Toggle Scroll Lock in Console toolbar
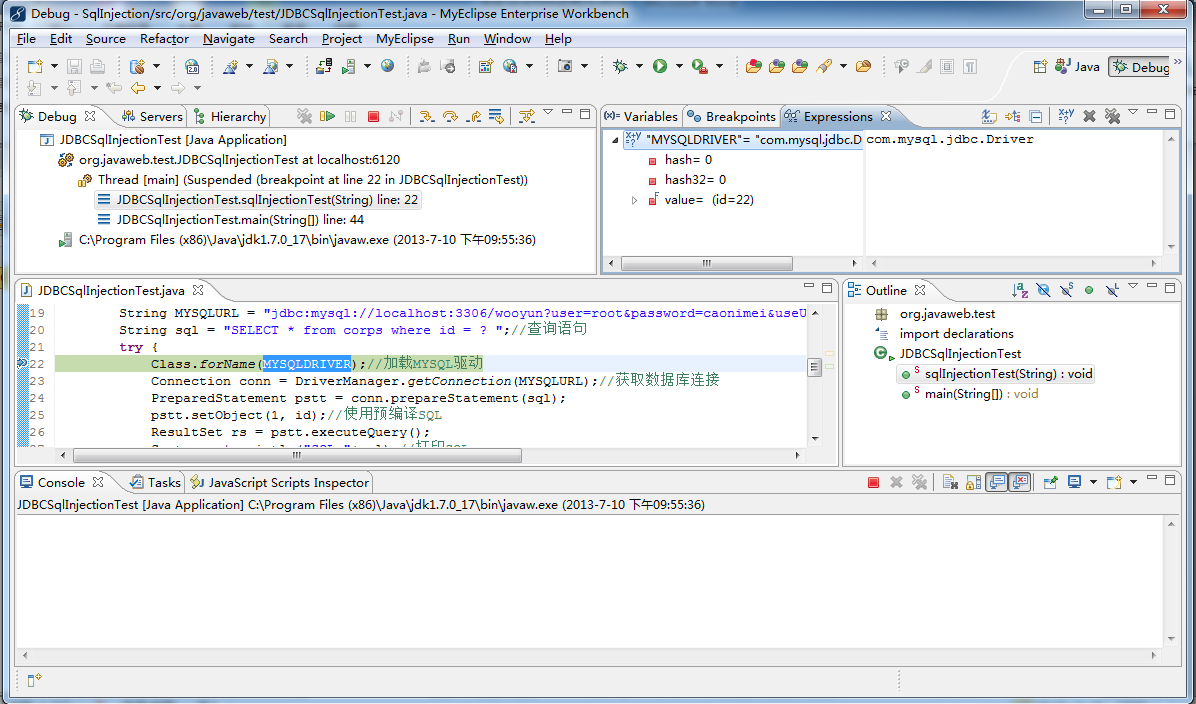The height and width of the screenshot is (704, 1196). pos(973,482)
